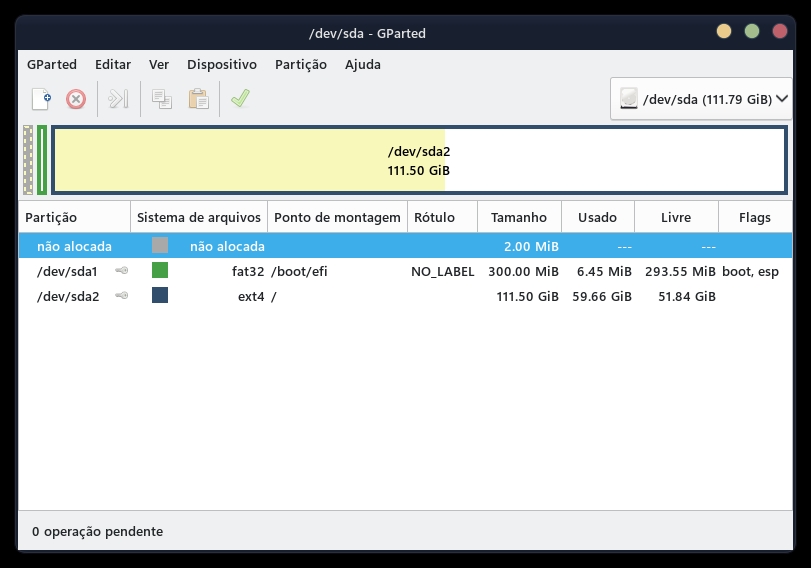Click the hard disk icon in device selector
The height and width of the screenshot is (568, 811).
coord(628,98)
